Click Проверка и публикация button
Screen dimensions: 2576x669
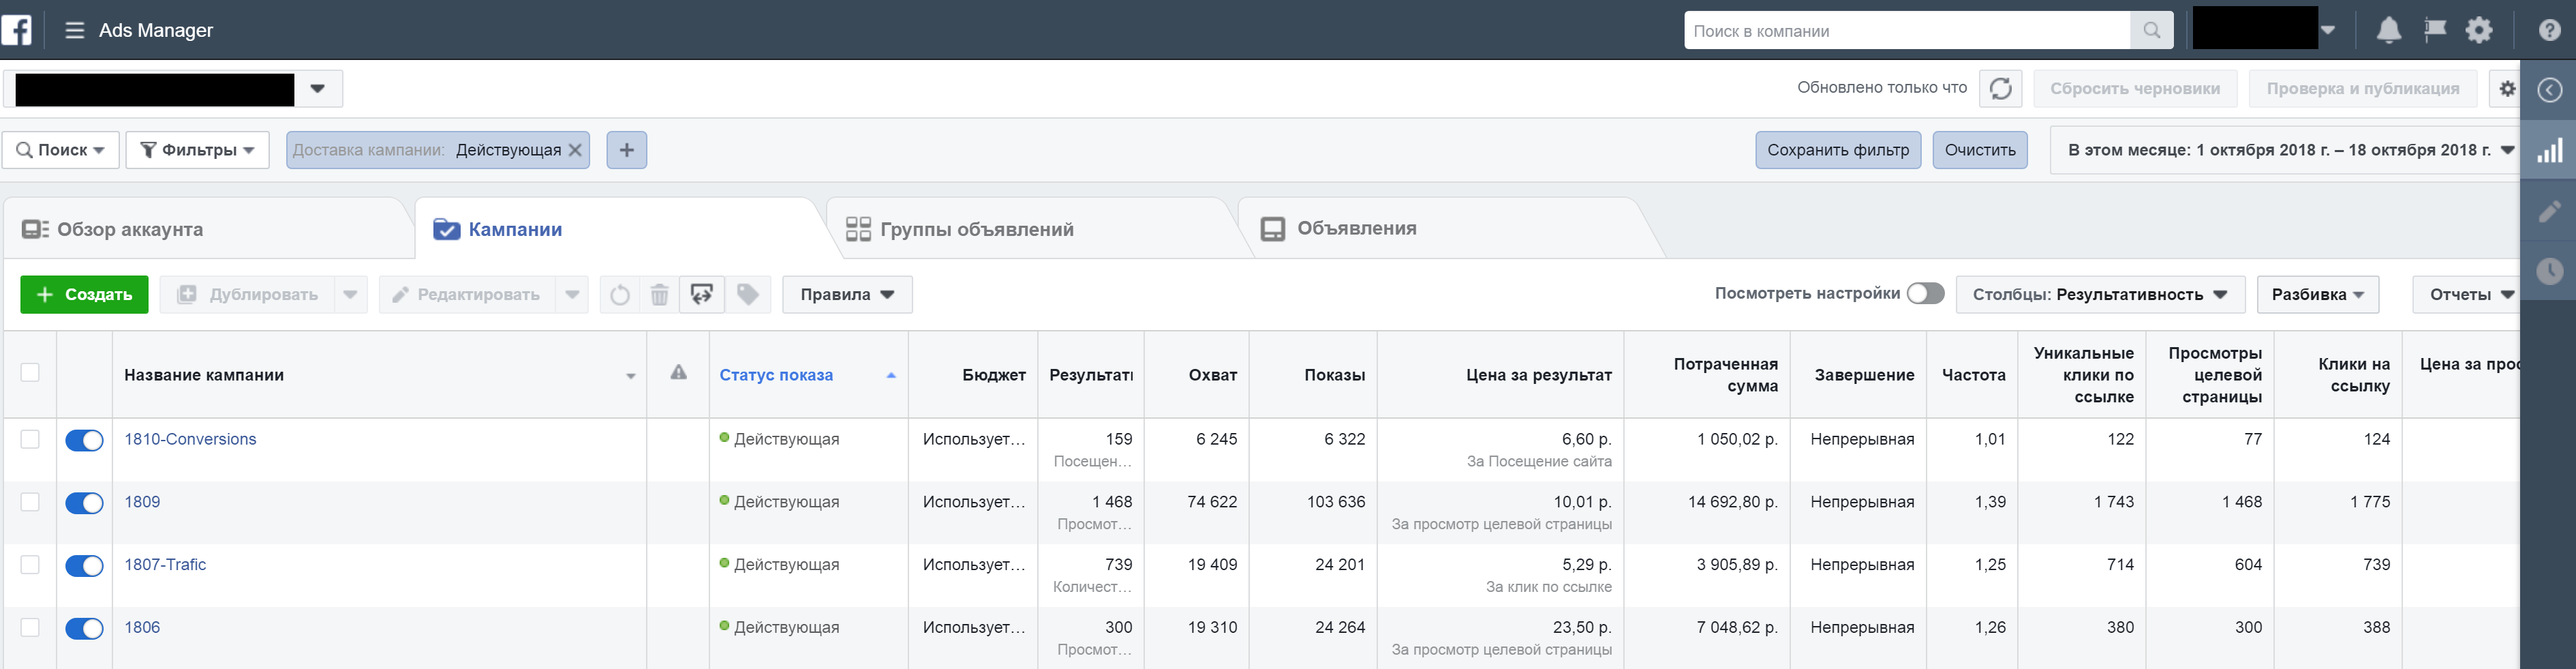(x=2363, y=88)
